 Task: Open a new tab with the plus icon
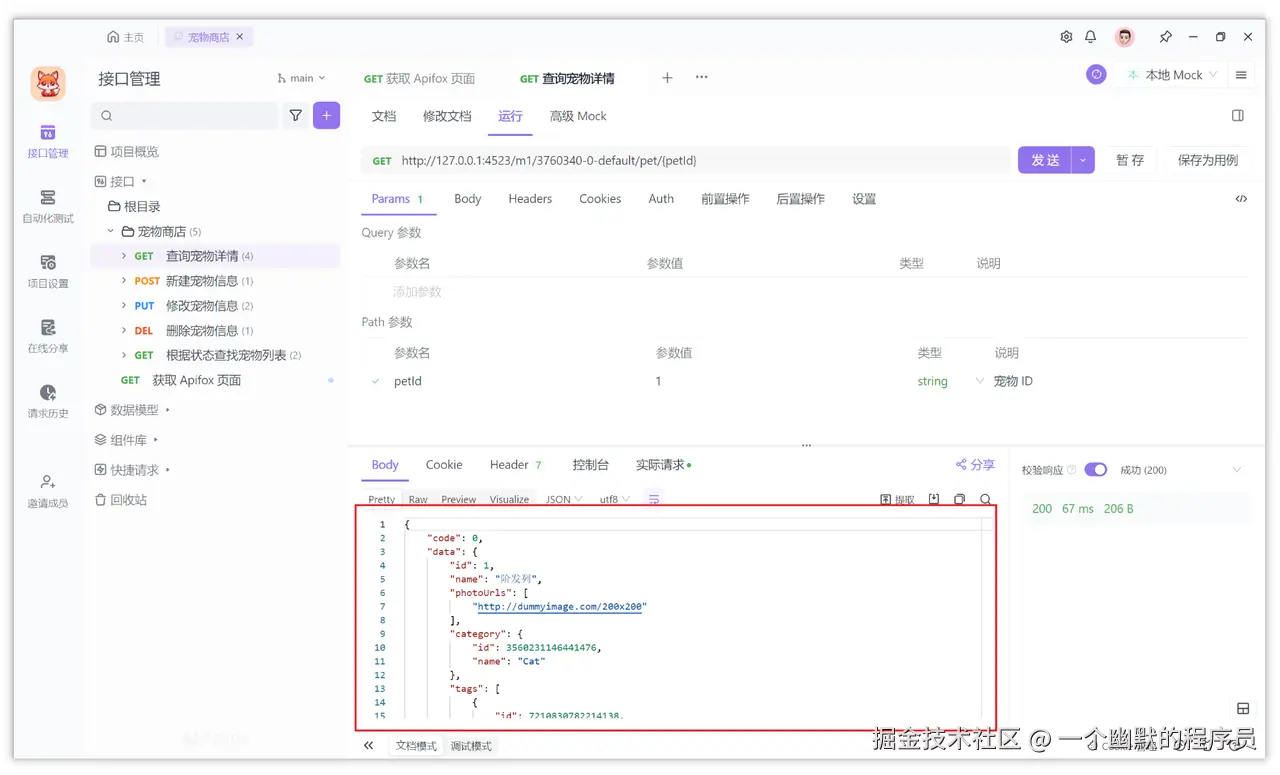(x=667, y=78)
